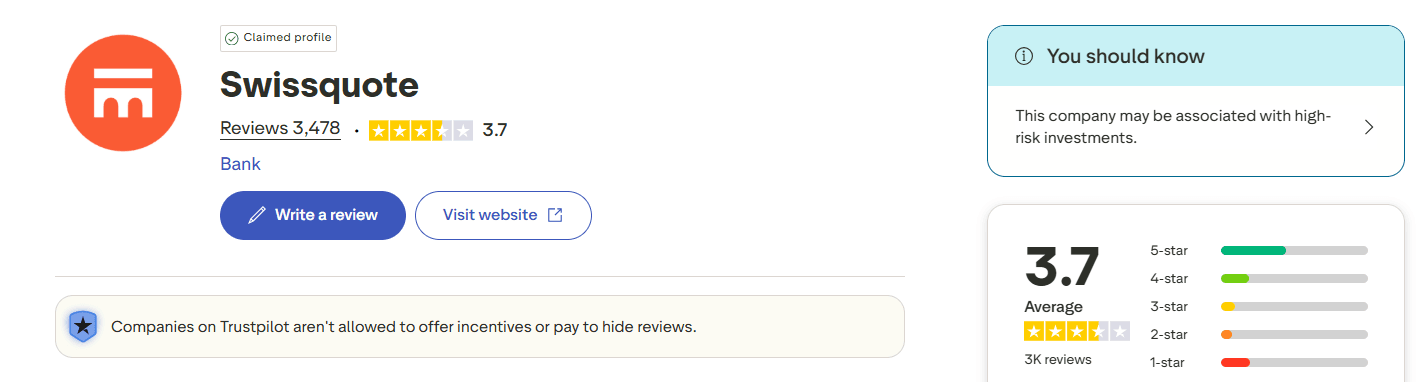Click the star rating under Average
This screenshot has width=1425, height=382.
point(1077,331)
